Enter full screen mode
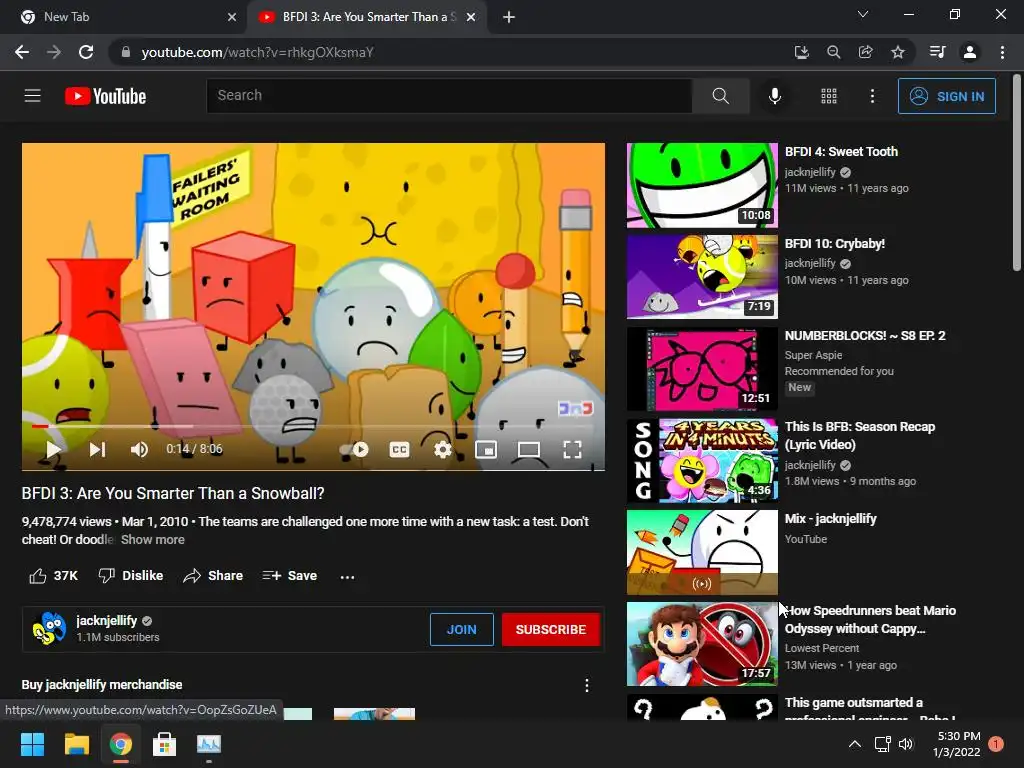Viewport: 1024px width, 768px height. coord(573,449)
